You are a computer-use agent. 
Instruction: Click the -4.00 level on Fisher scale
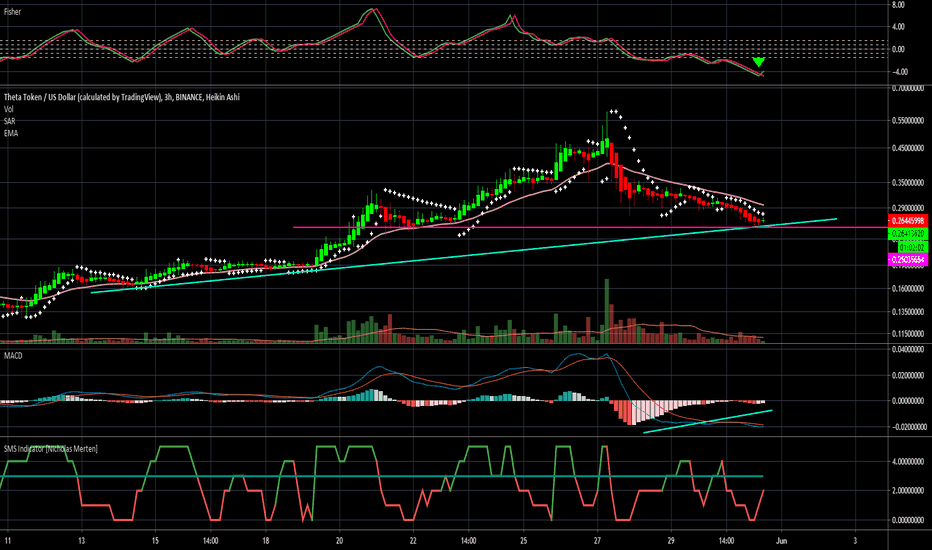tap(899, 72)
